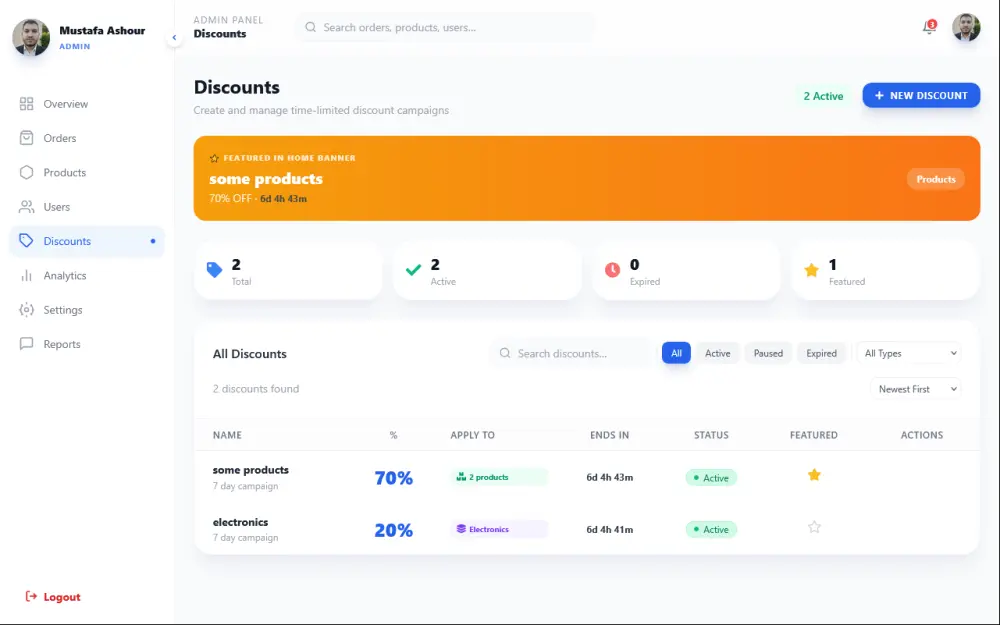Open Orders in the sidebar
Viewport: 1000px width, 625px height.
[87, 138]
